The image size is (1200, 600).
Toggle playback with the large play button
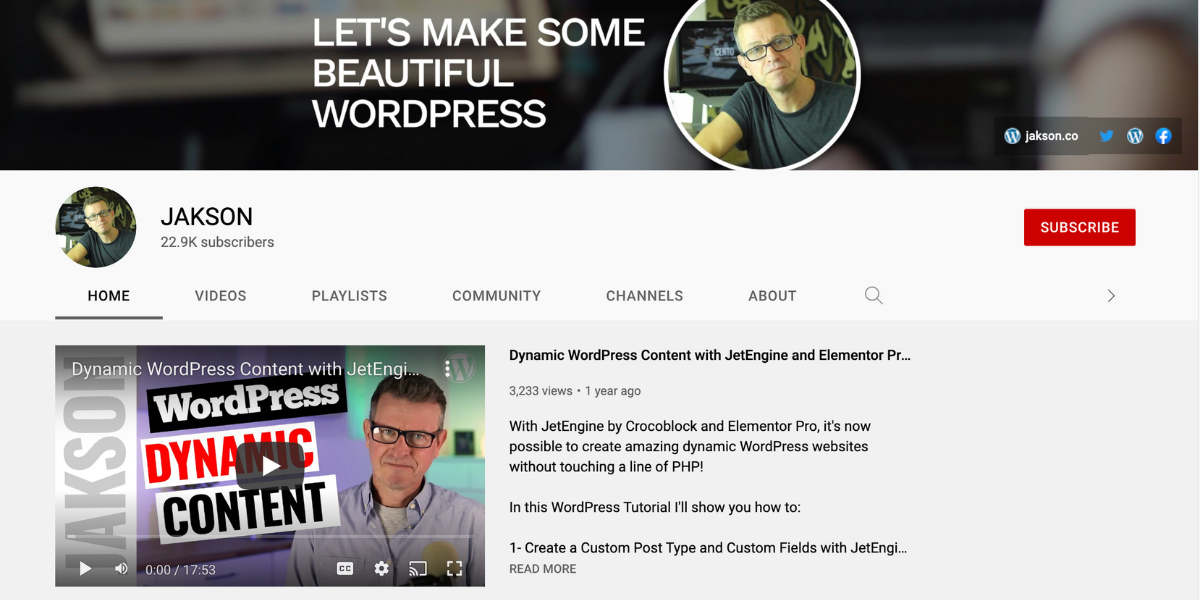tap(270, 465)
